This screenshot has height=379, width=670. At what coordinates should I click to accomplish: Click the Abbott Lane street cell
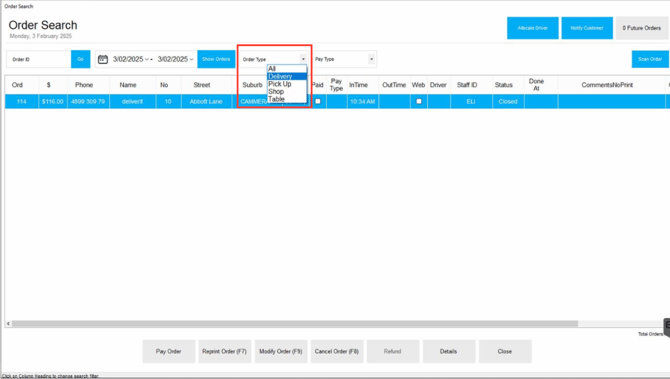tap(206, 102)
